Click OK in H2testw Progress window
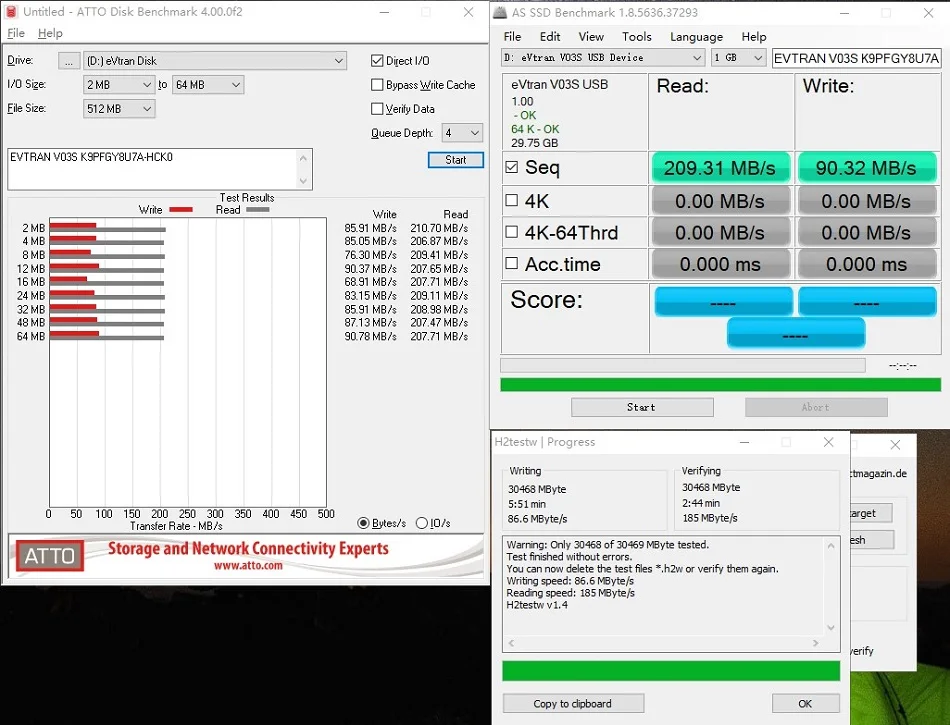Viewport: 950px width, 725px height. click(x=805, y=703)
